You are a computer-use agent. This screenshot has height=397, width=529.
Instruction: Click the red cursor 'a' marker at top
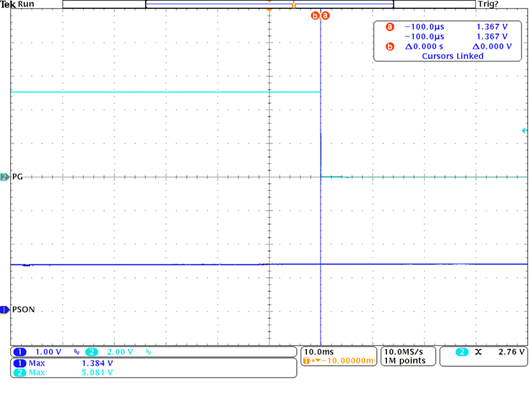coord(325,16)
